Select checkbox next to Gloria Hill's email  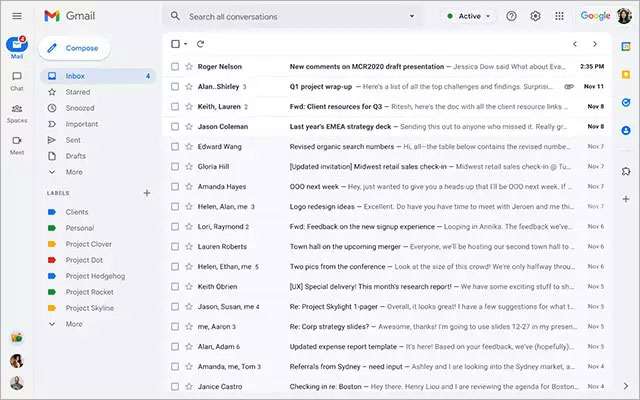pyautogui.click(x=175, y=166)
